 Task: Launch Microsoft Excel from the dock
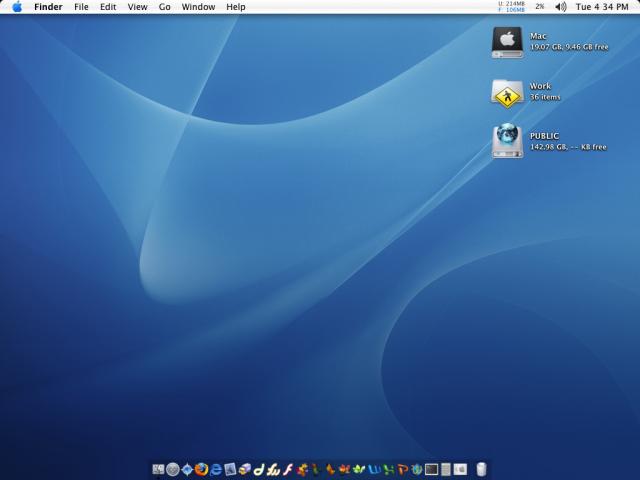[389, 470]
